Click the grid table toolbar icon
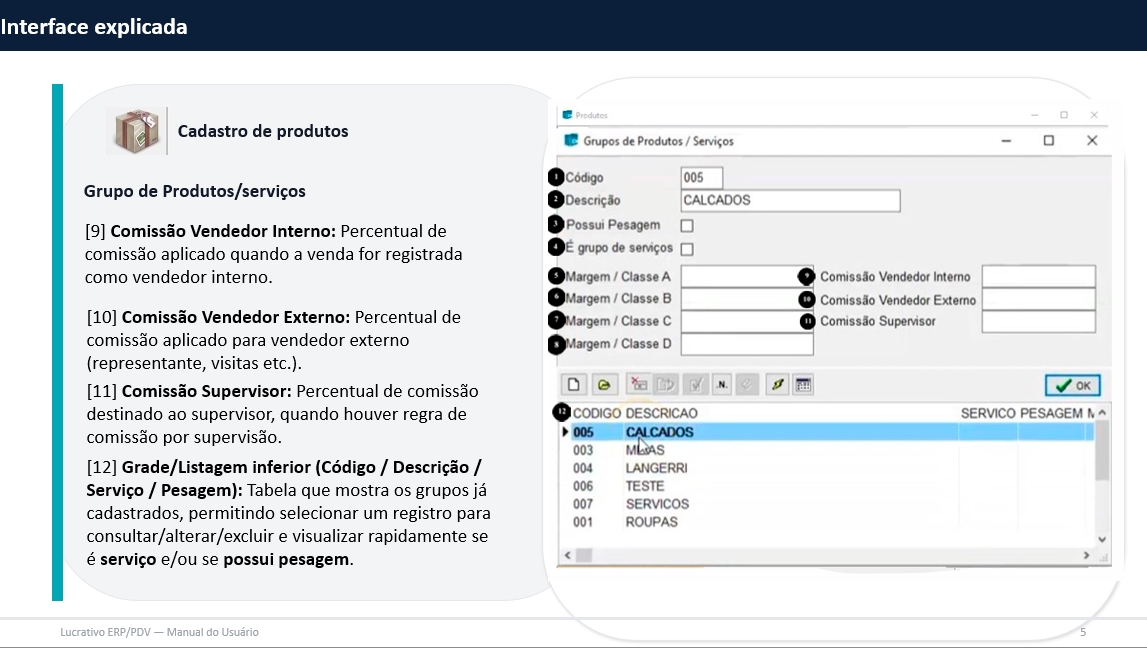This screenshot has height=648, width=1147. tap(803, 385)
